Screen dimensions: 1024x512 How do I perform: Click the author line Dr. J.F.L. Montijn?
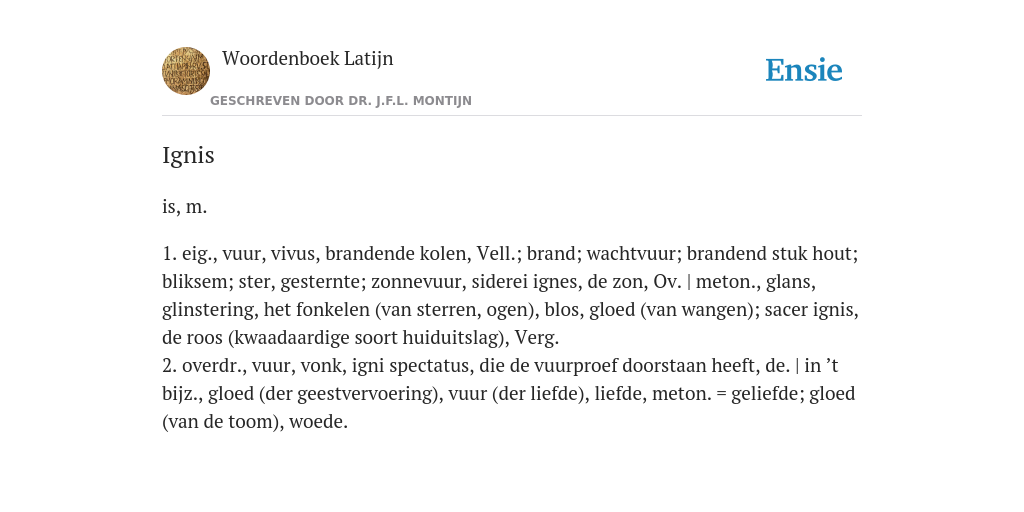[x=341, y=101]
